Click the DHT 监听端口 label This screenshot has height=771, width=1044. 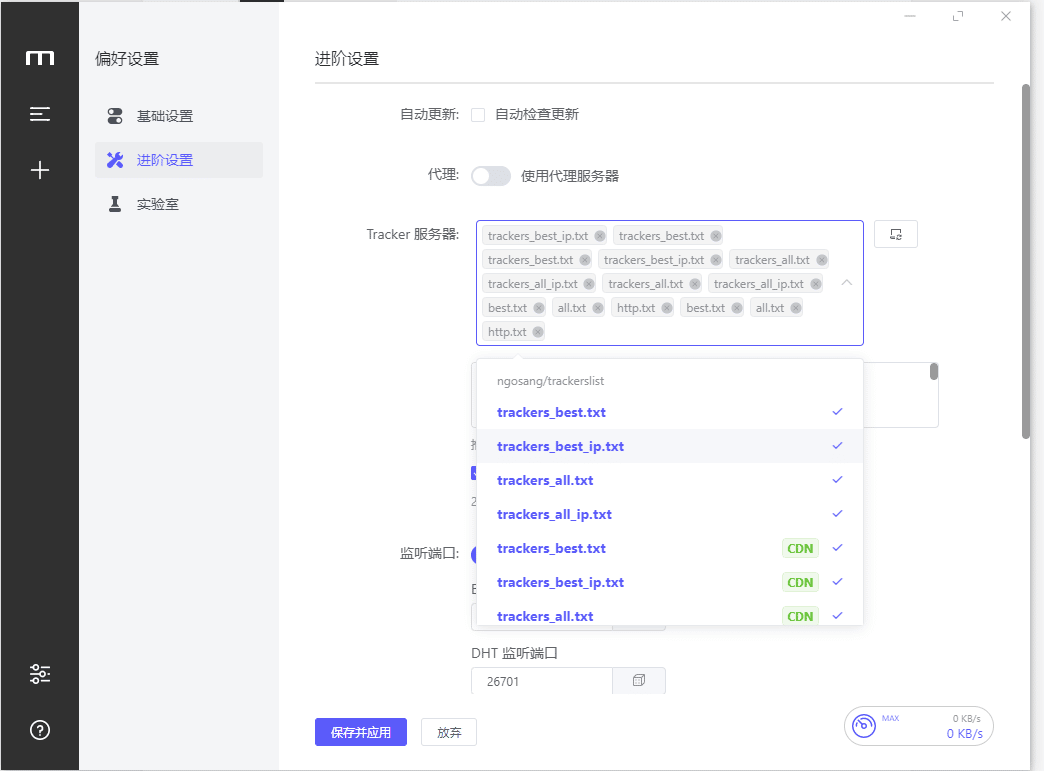514,653
